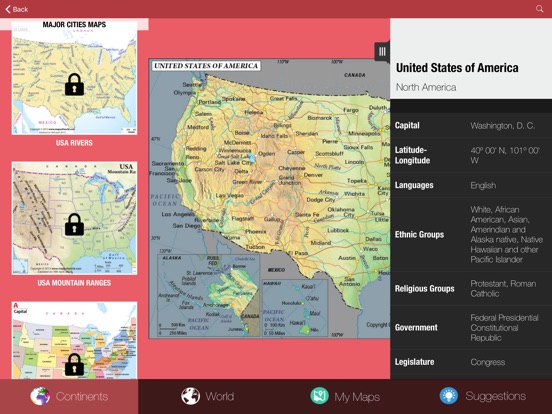
Task: Select the Major Cities Maps header
Action: click(x=74, y=24)
